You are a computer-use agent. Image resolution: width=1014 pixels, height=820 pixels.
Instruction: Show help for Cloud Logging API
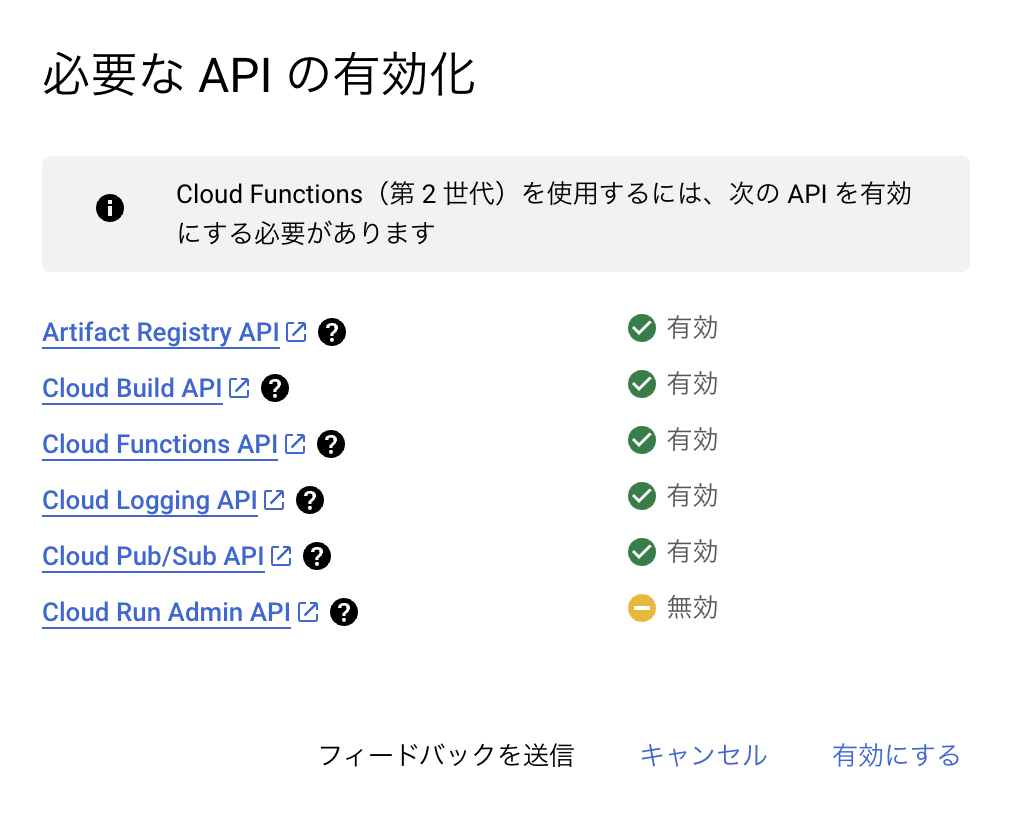[x=310, y=501]
